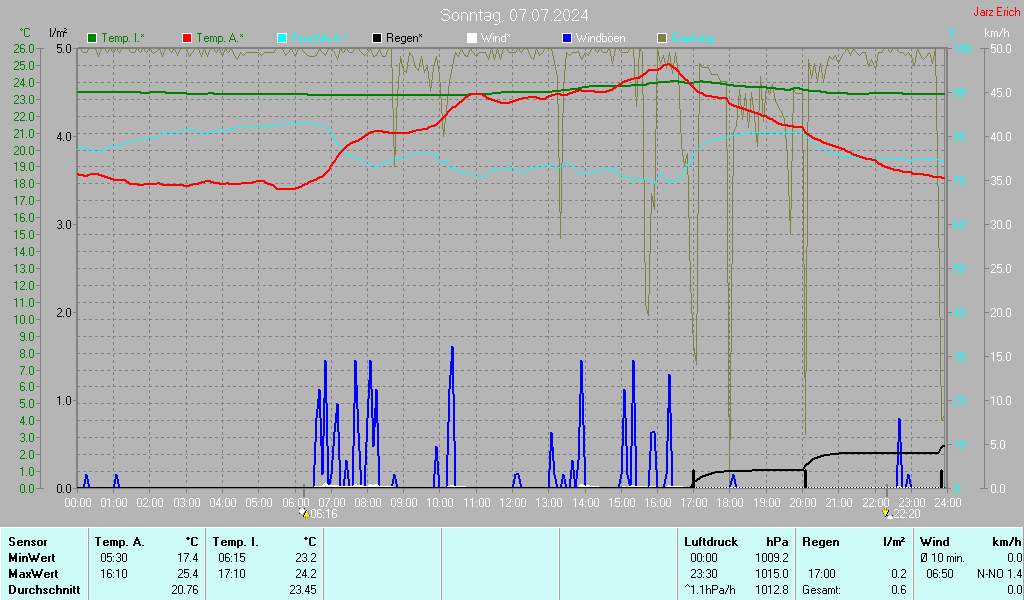This screenshot has height=600, width=1024.
Task: Click the wind direction value 'N-NO 1.4'
Action: (x=999, y=574)
